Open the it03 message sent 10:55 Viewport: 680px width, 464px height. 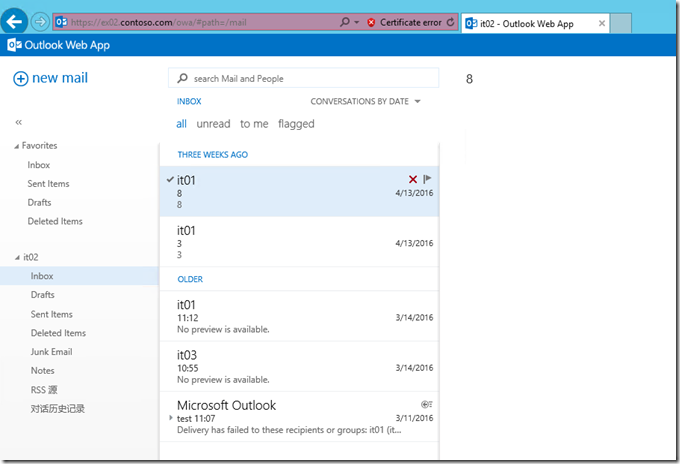pos(299,367)
